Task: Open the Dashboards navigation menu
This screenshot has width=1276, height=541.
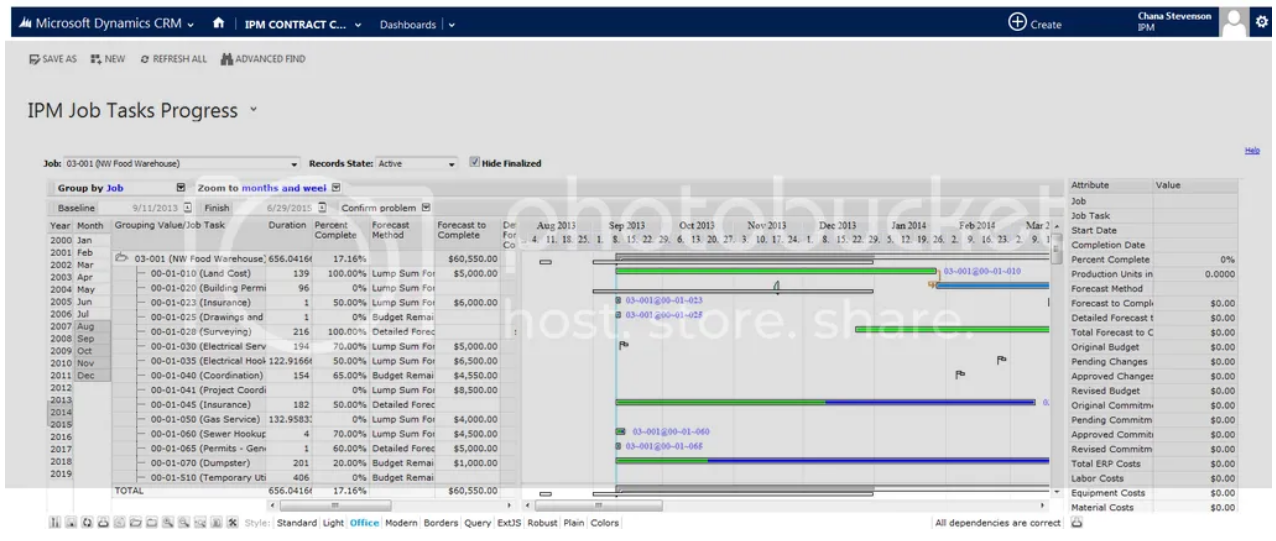Action: (x=452, y=25)
